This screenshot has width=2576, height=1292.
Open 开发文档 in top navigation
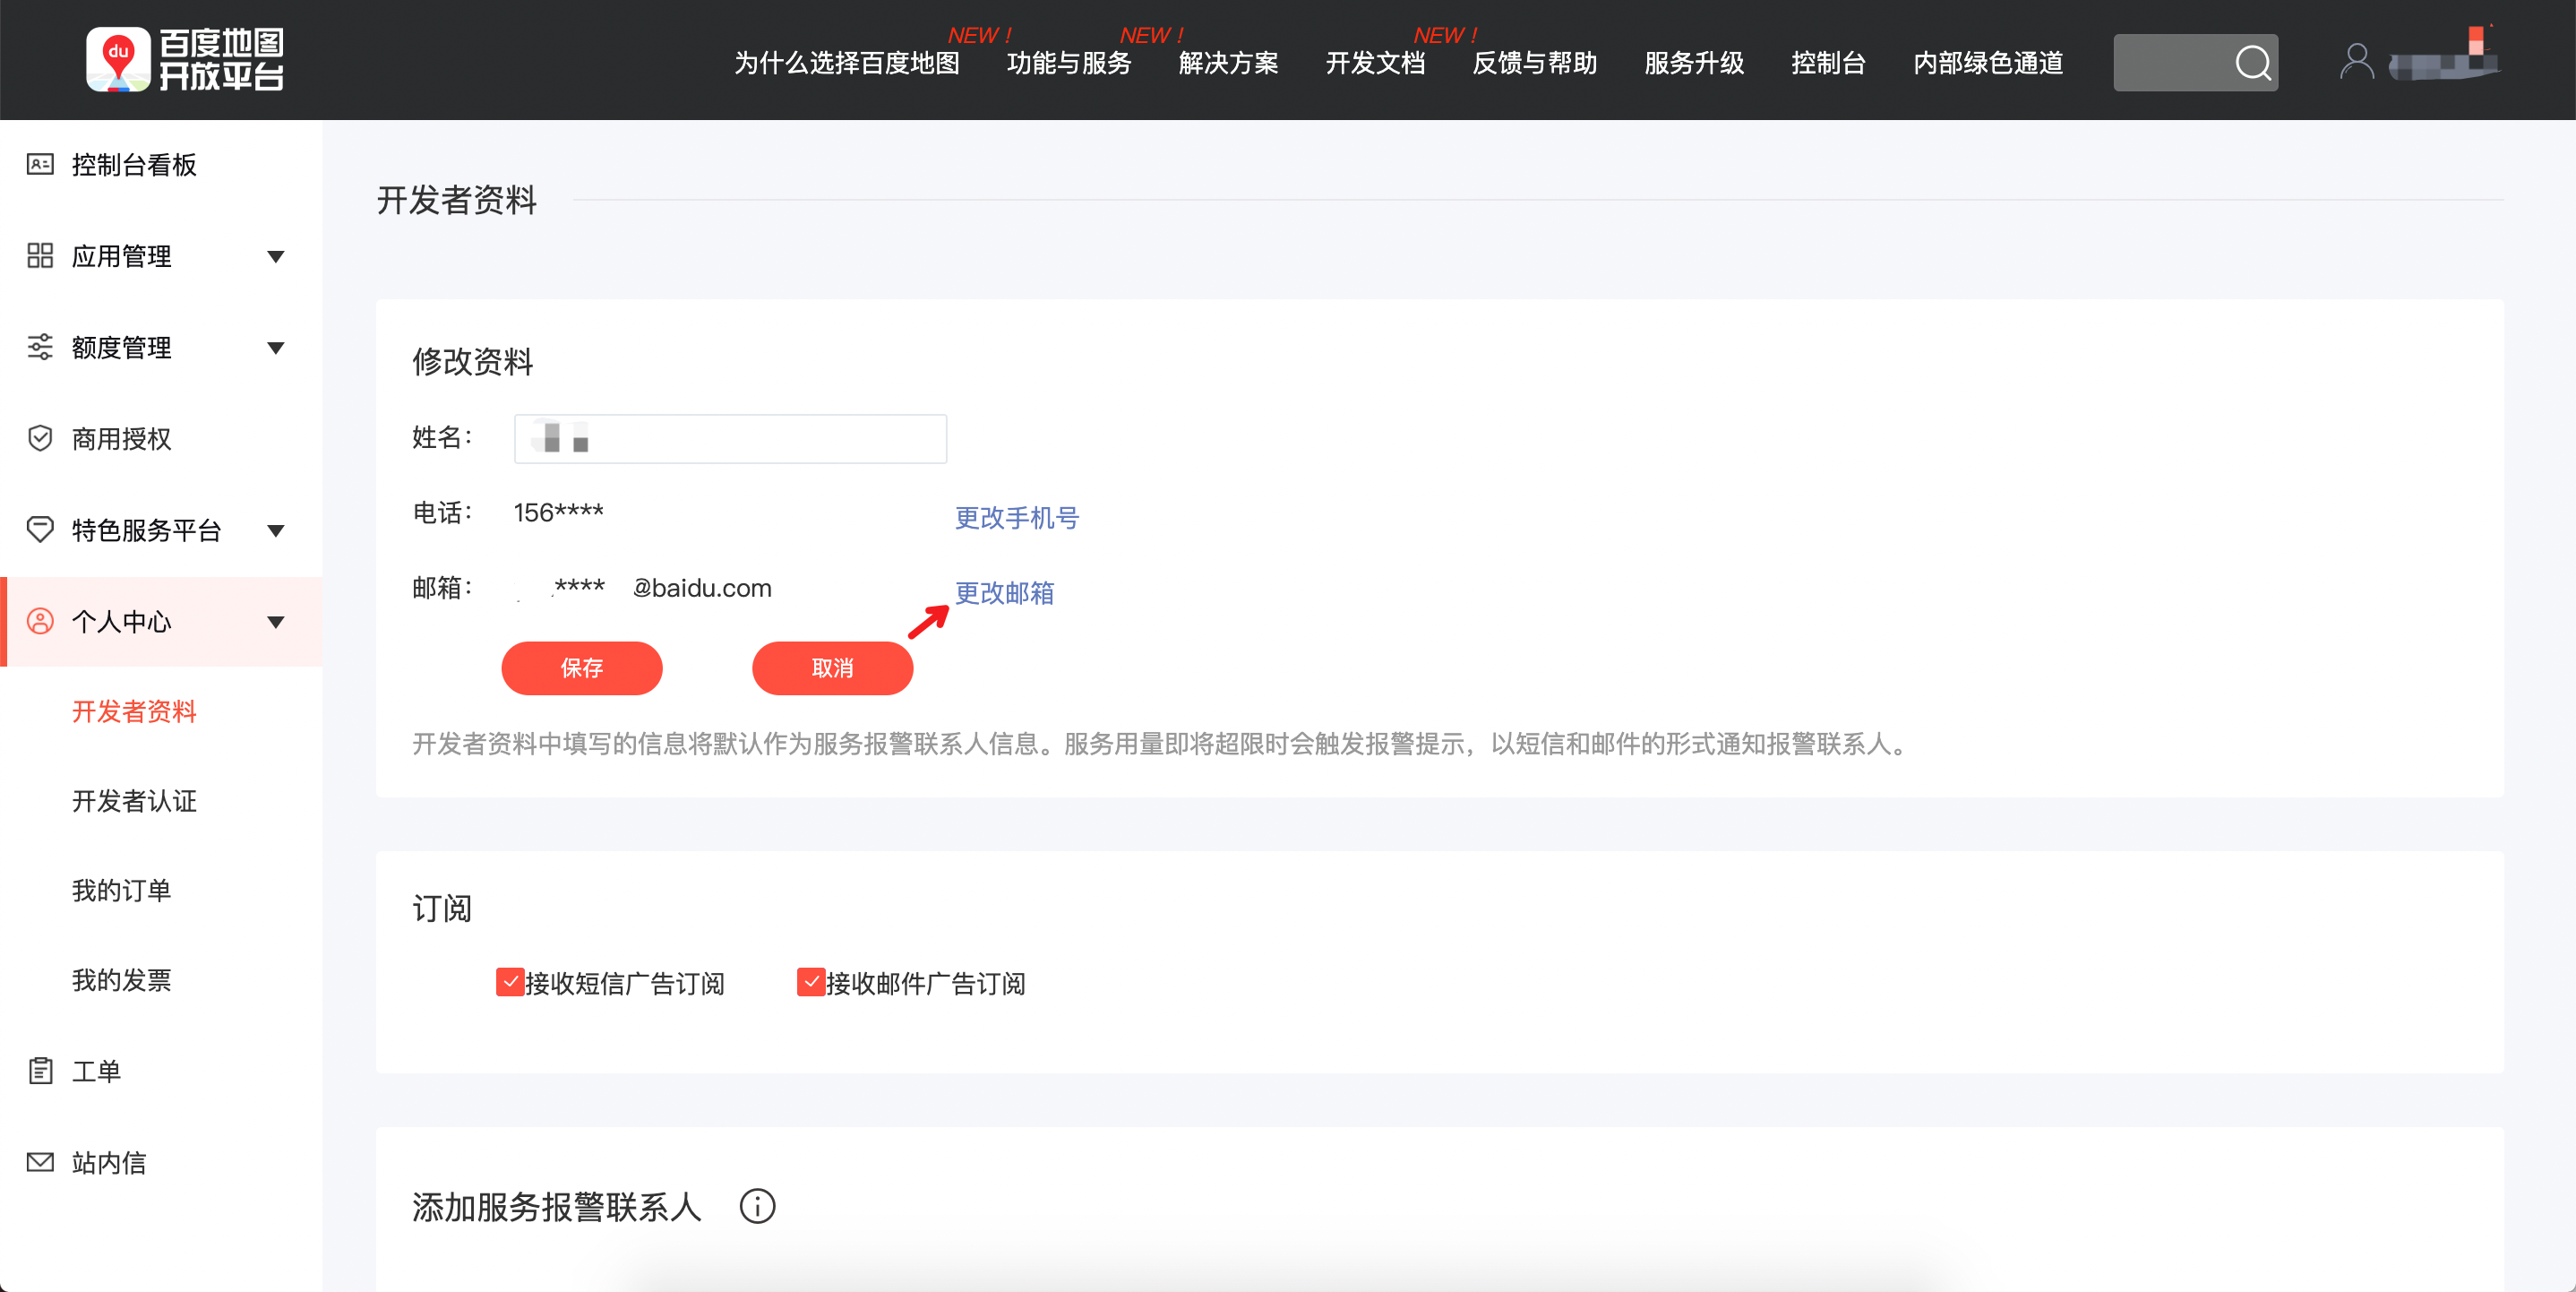coord(1375,63)
